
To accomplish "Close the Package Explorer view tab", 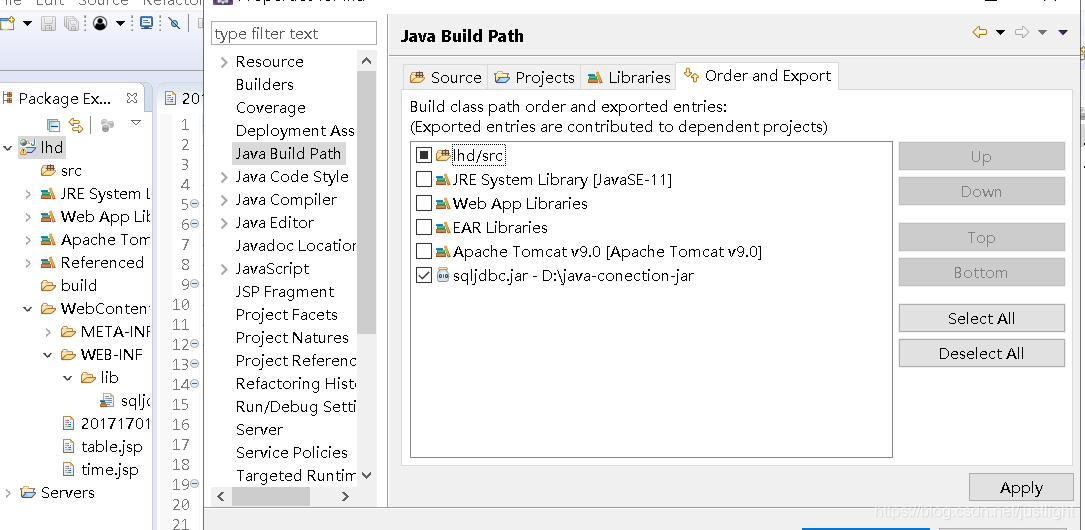I will 131,98.
